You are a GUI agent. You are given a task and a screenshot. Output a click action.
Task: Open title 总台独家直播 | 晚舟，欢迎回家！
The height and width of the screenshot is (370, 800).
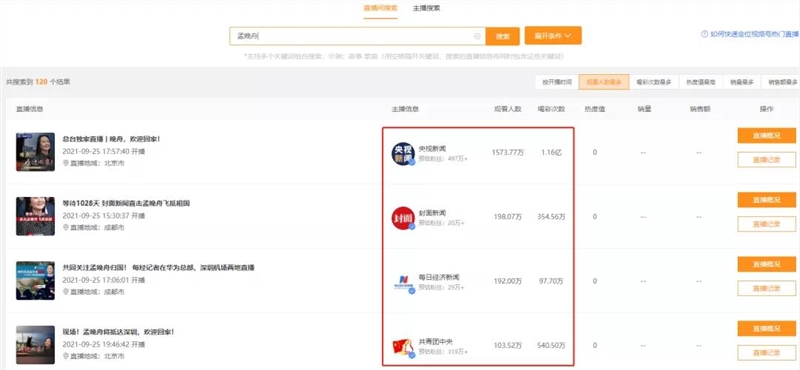tap(111, 139)
